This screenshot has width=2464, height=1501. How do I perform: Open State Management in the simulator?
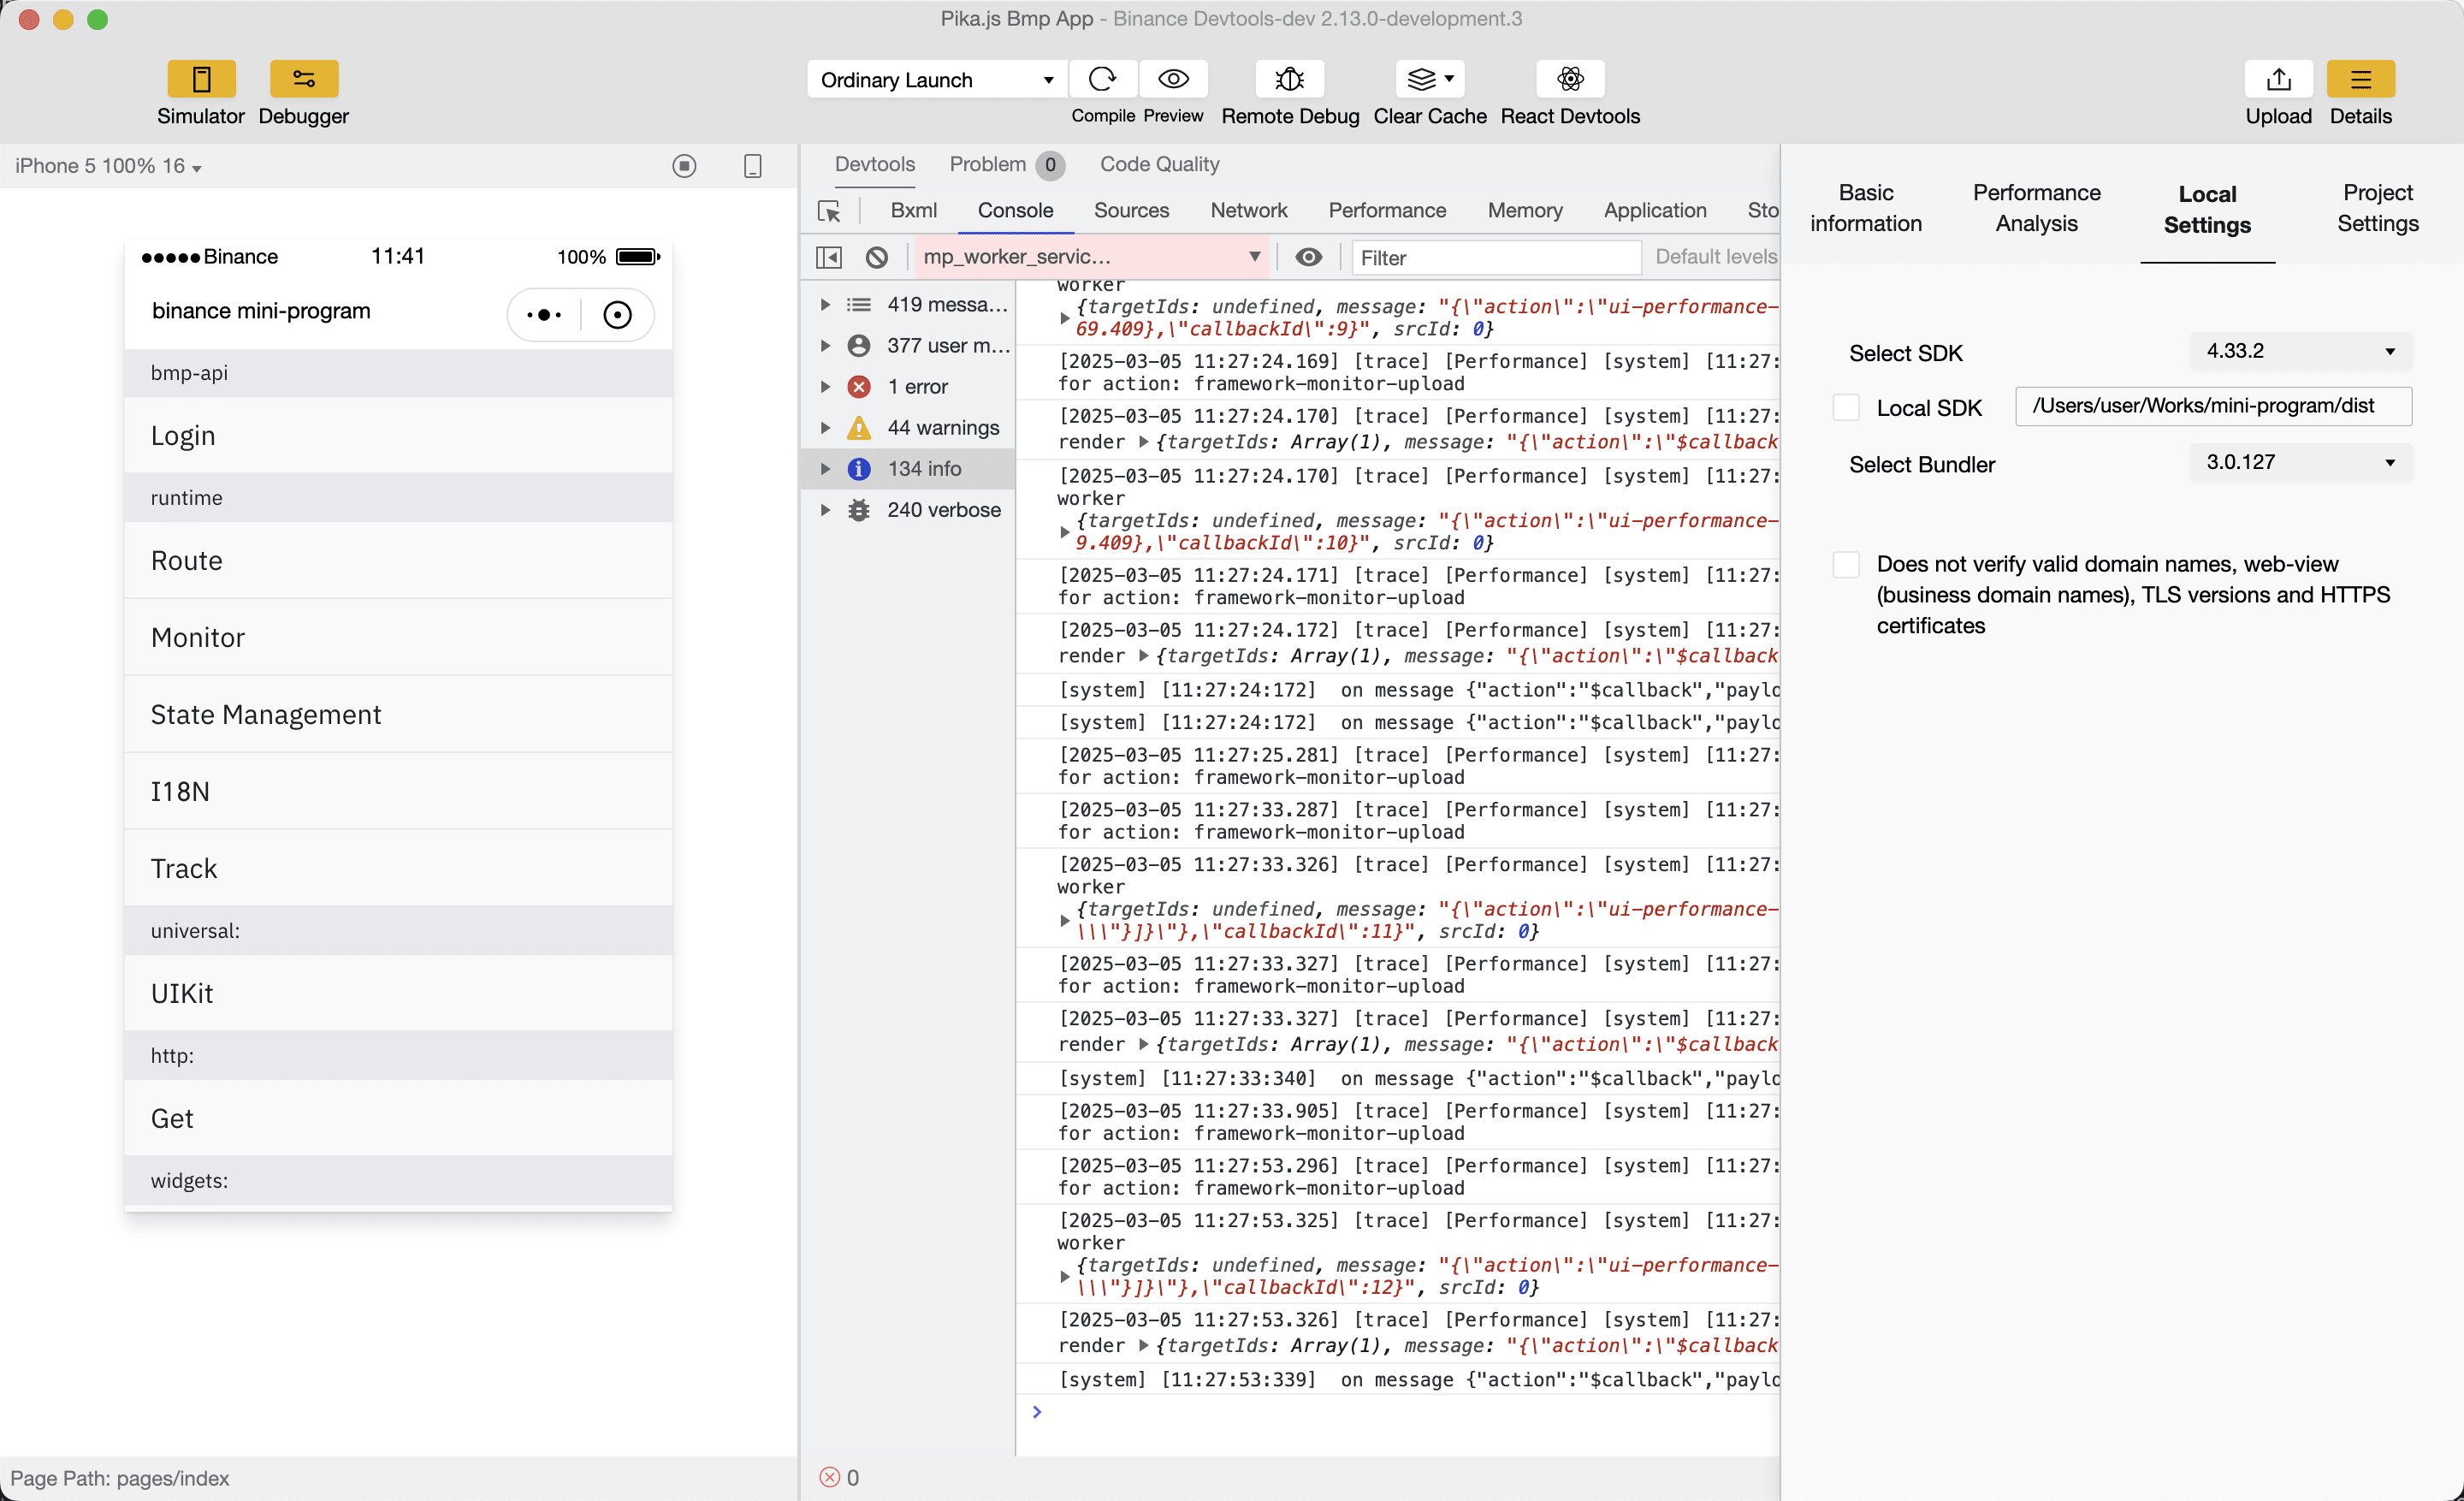point(398,714)
